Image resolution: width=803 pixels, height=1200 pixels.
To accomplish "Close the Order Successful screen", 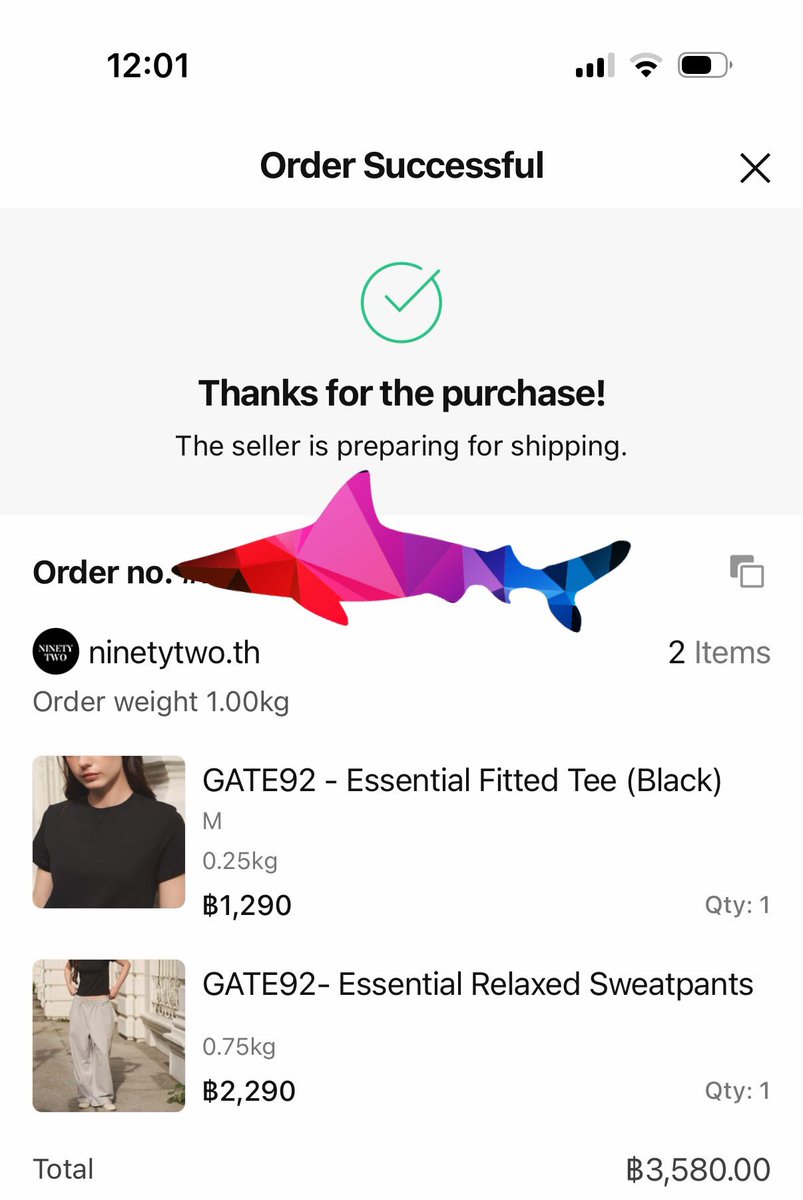I will pyautogui.click(x=755, y=168).
